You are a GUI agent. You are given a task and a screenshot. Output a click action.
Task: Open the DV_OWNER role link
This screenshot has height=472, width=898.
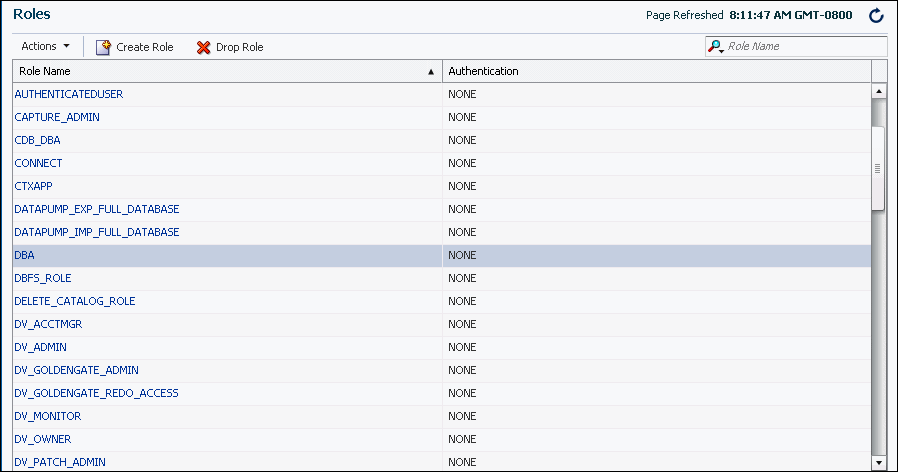43,439
